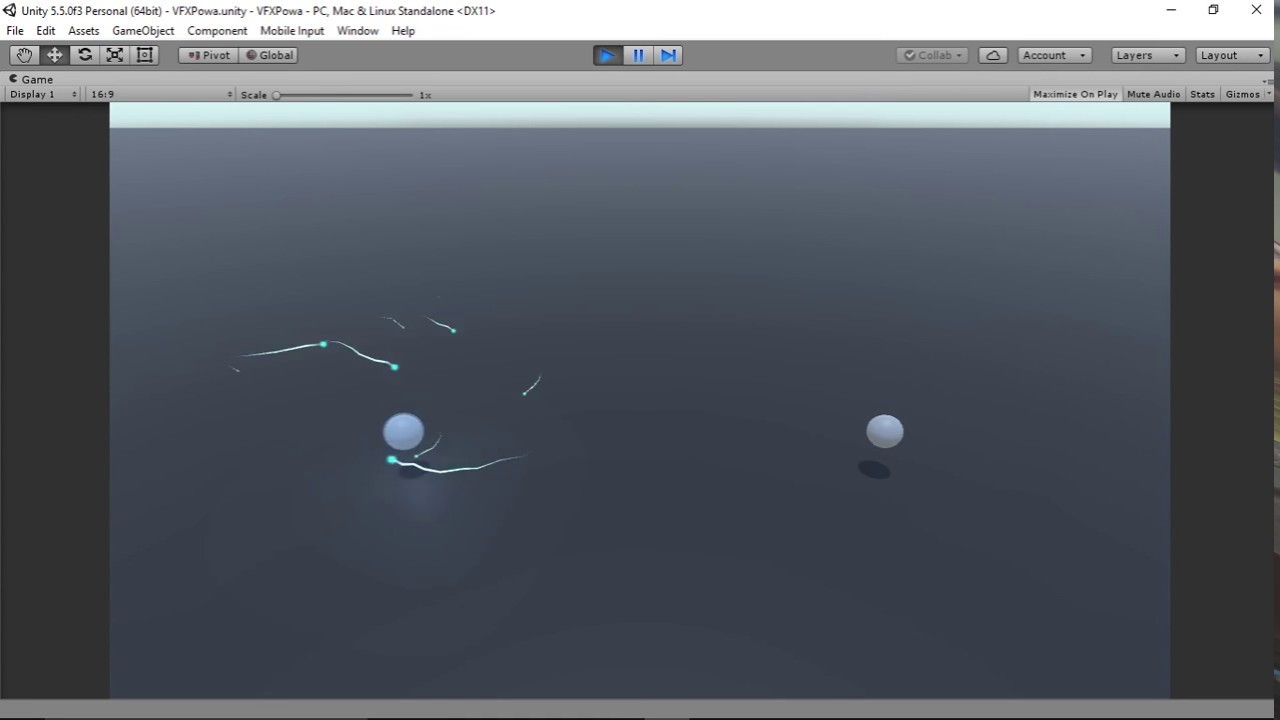Image resolution: width=1280 pixels, height=720 pixels.
Task: Select the Rotate tool
Action: (x=84, y=55)
